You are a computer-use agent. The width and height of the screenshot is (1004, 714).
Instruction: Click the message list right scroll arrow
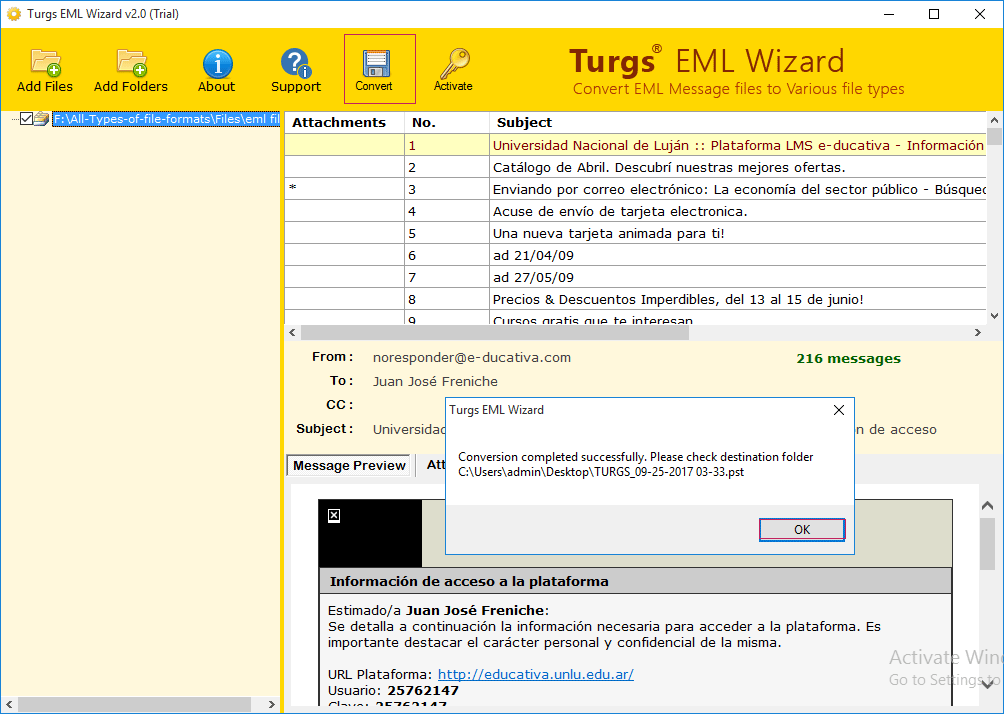click(x=978, y=332)
